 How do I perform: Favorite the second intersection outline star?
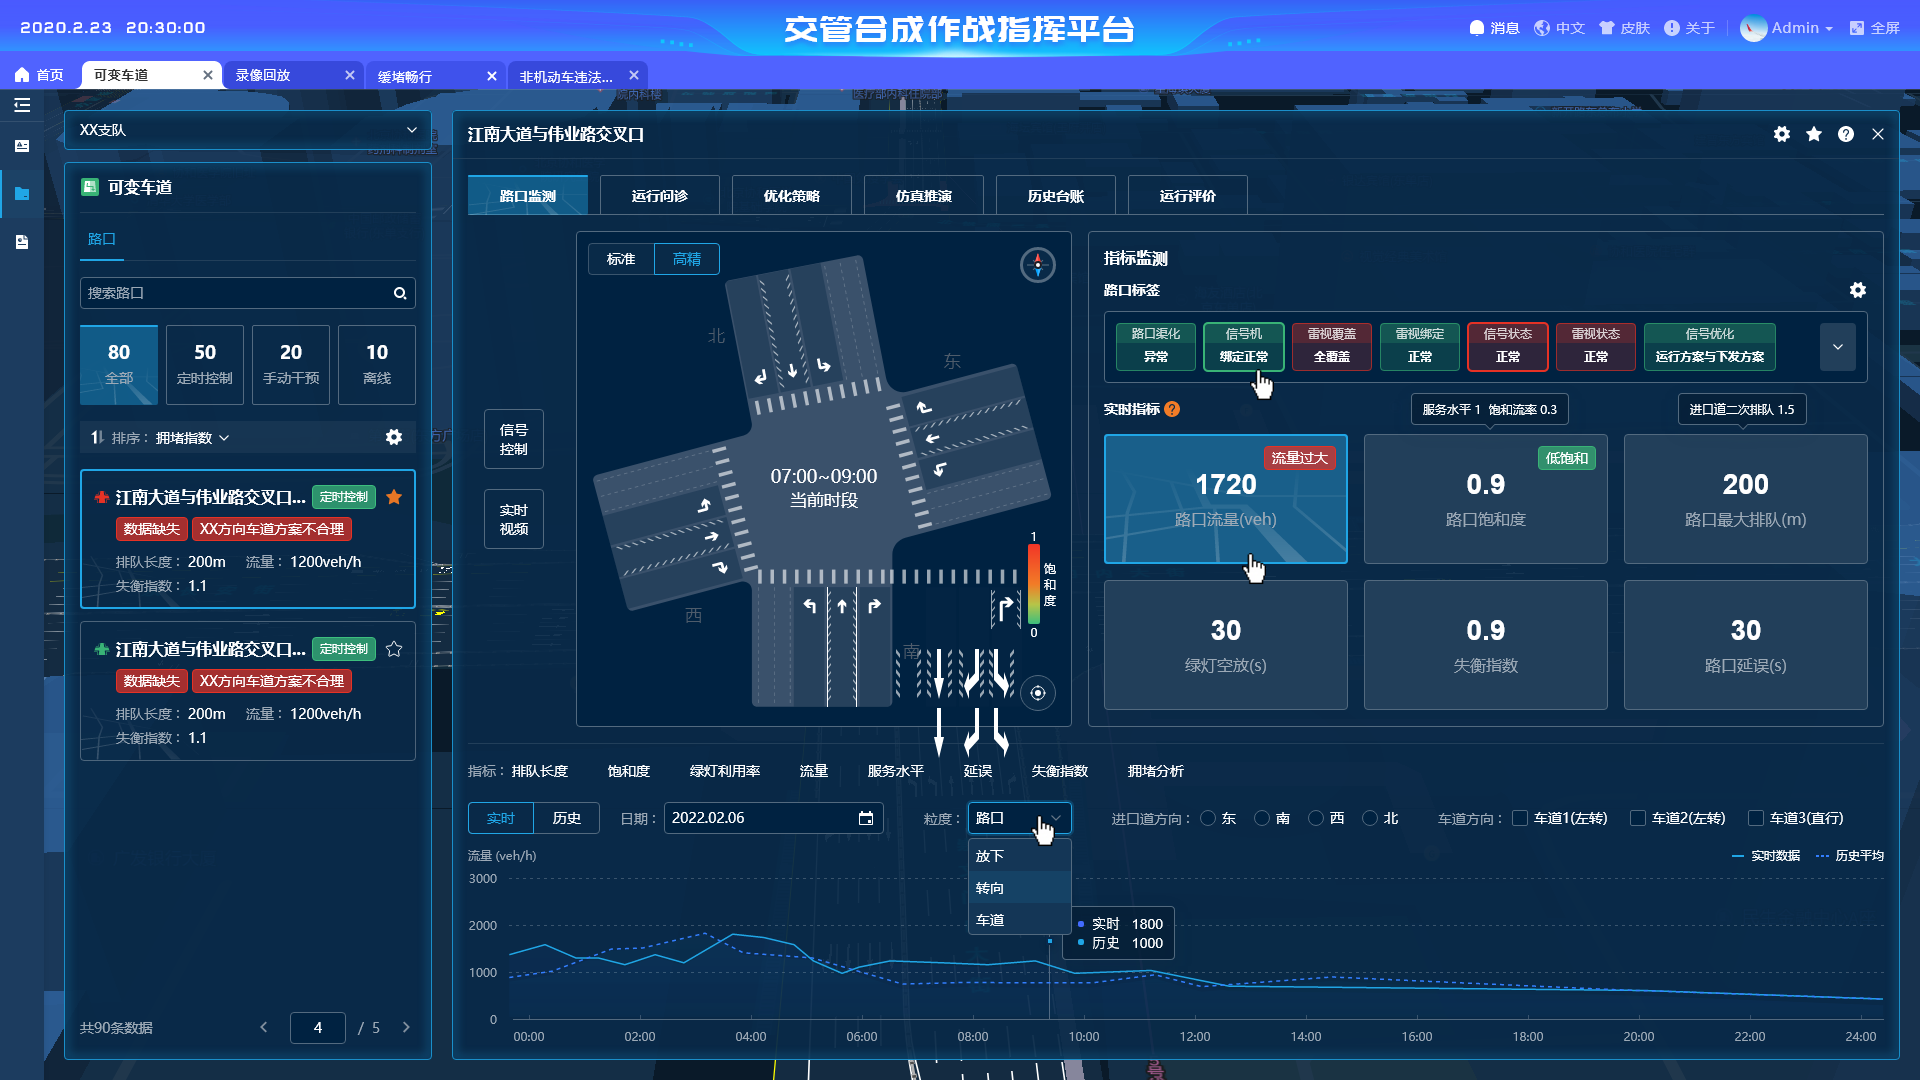(394, 649)
